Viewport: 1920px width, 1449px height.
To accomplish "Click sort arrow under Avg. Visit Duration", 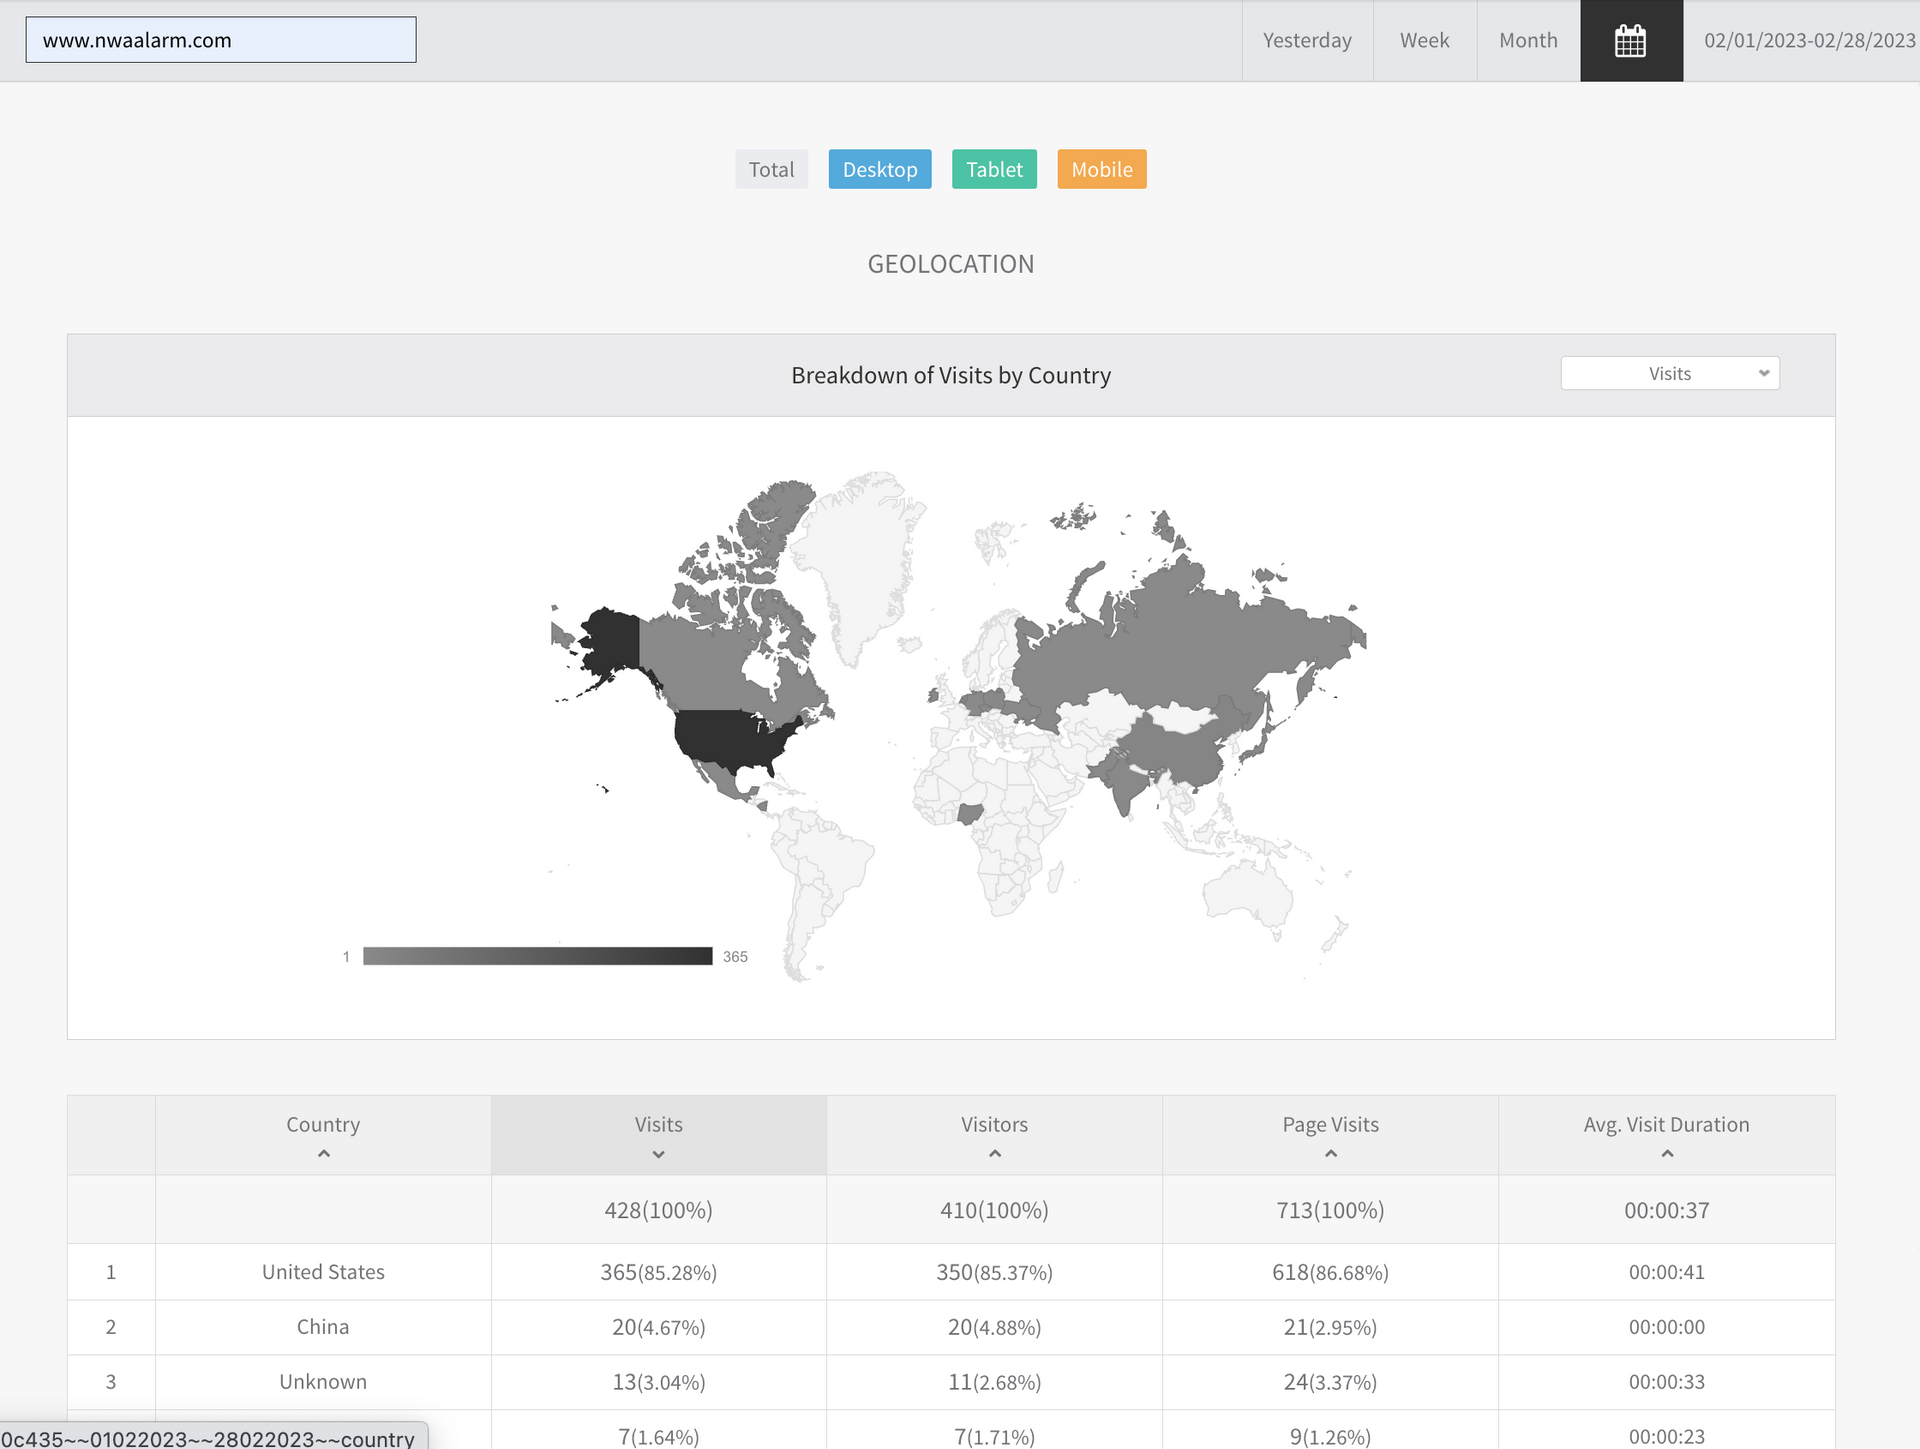I will click(x=1666, y=1154).
